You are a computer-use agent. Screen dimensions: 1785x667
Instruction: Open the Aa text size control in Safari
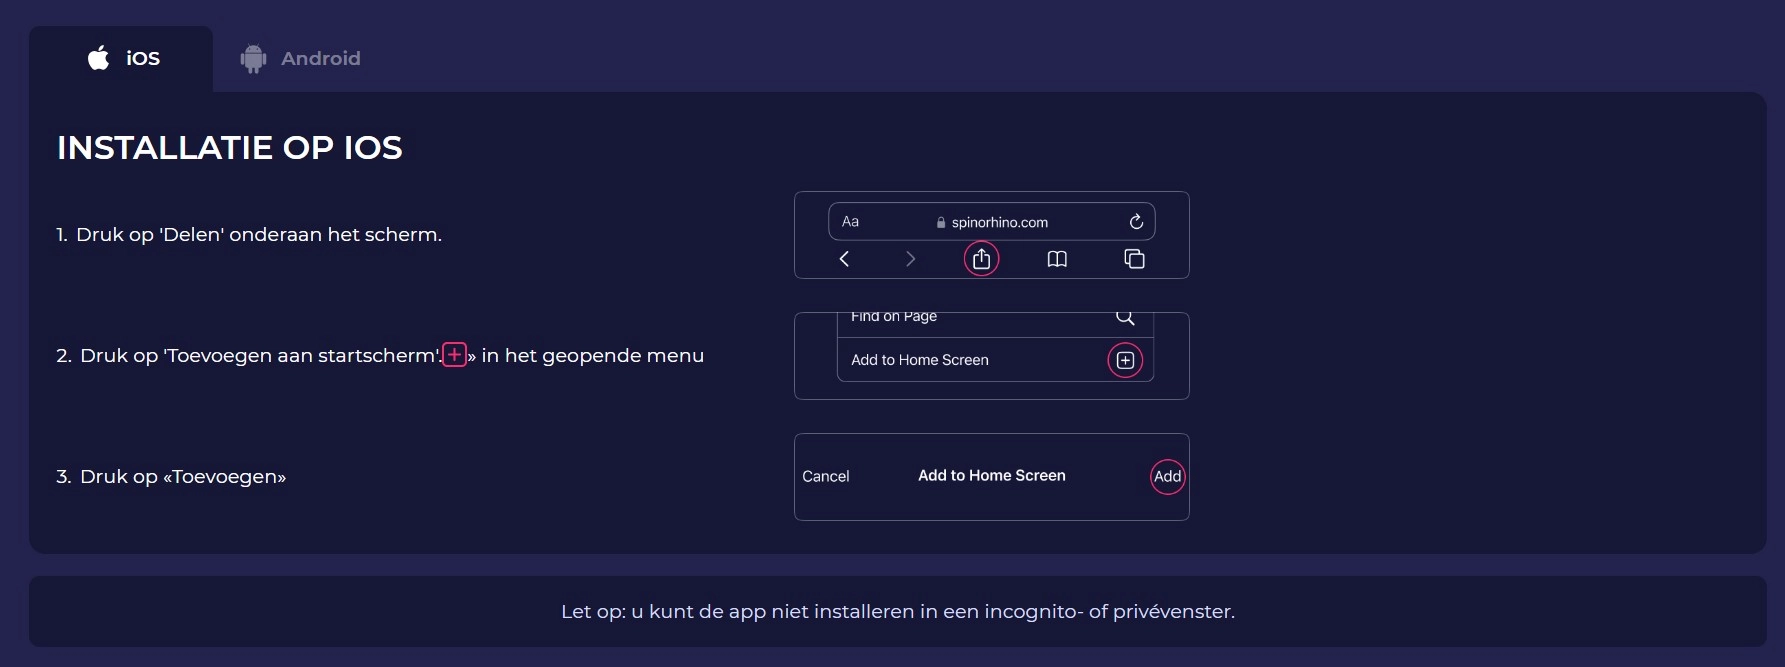coord(850,221)
